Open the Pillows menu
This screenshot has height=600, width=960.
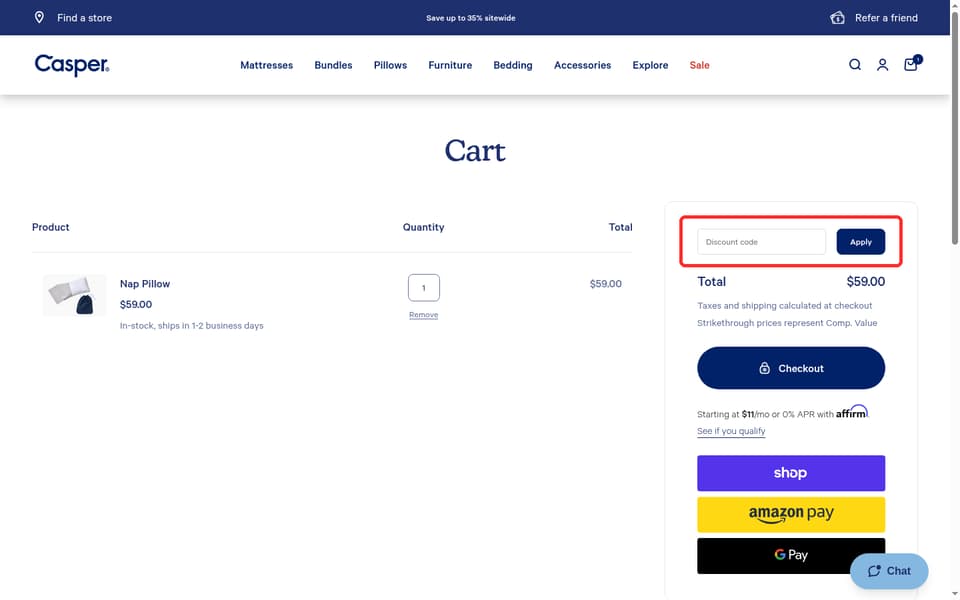(x=390, y=65)
